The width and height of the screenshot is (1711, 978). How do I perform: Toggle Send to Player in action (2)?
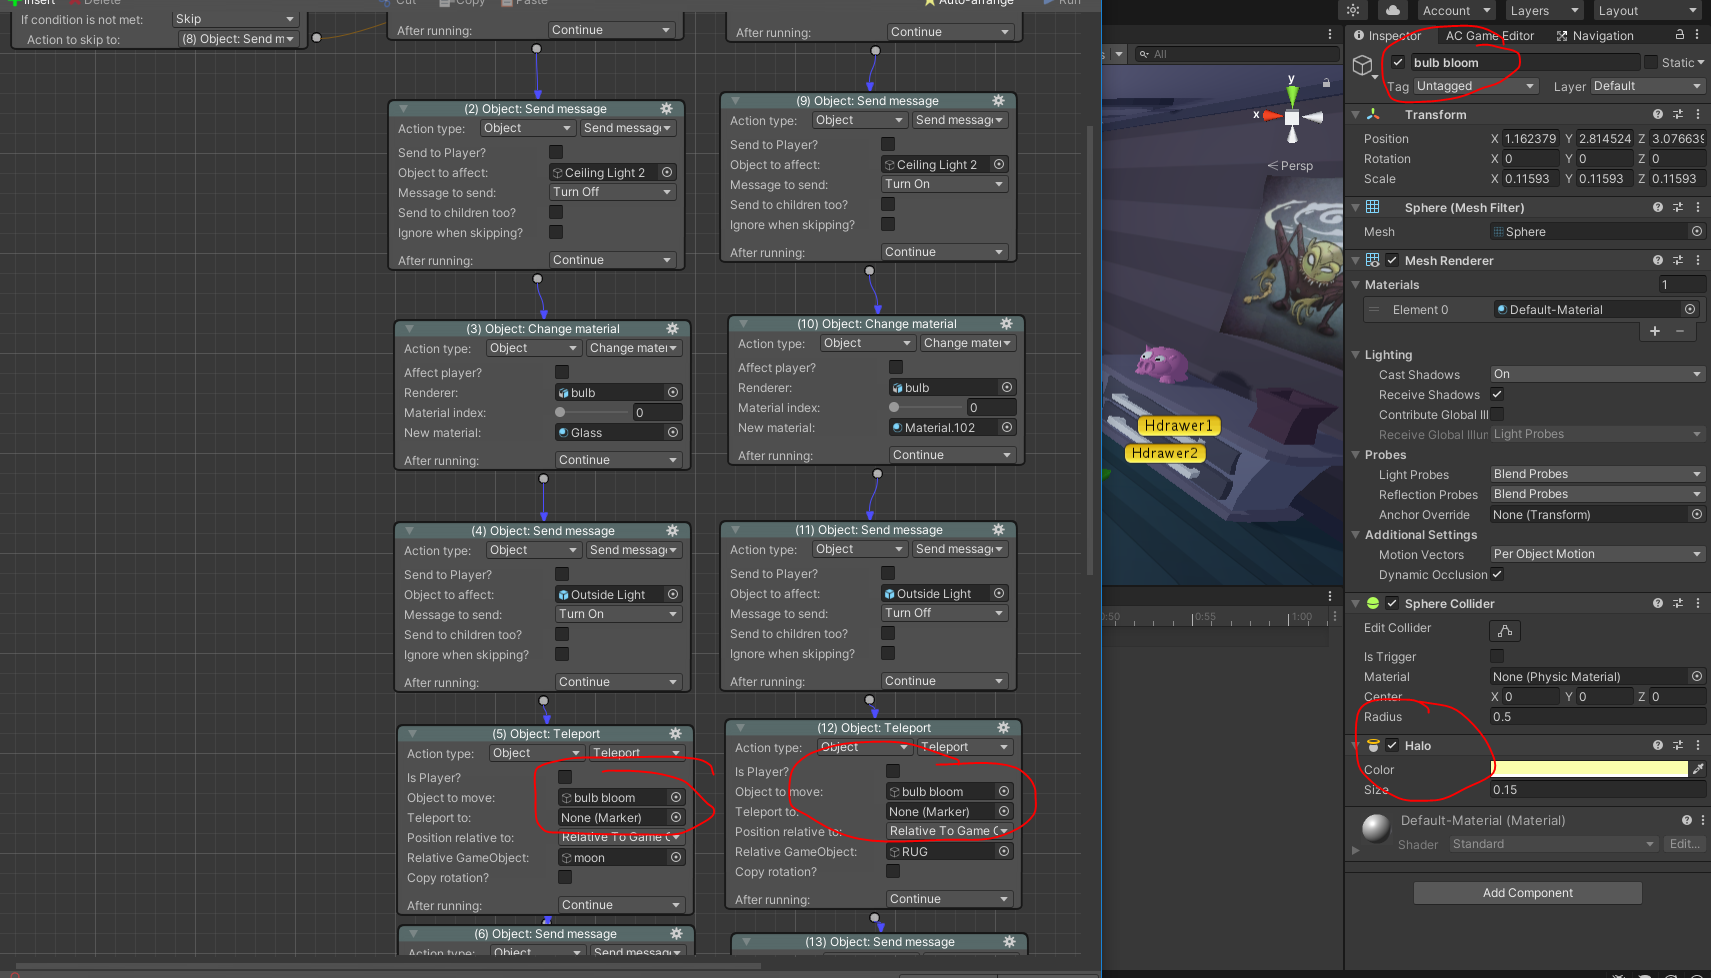pyautogui.click(x=556, y=152)
